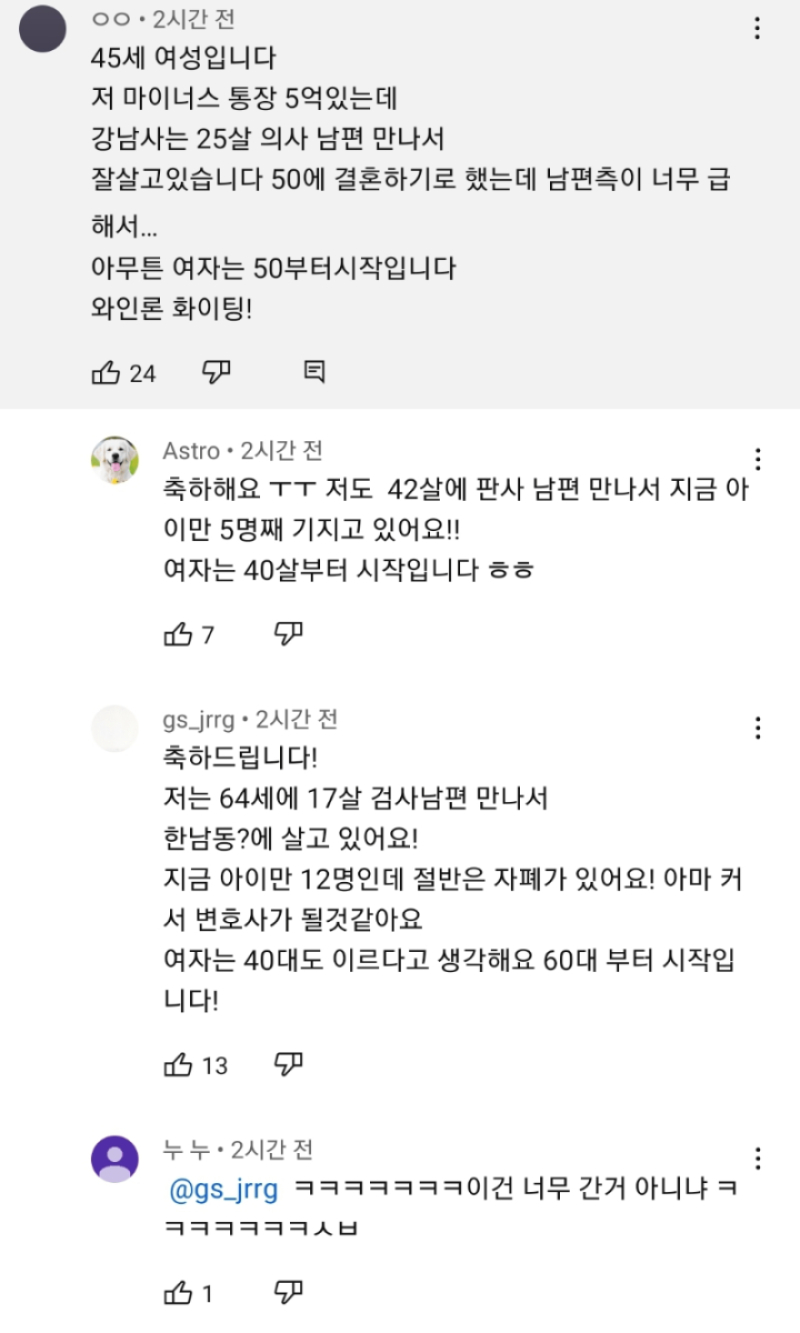Like the top comment with 24 likes
Viewport: 800px width, 1333px height.
point(106,373)
